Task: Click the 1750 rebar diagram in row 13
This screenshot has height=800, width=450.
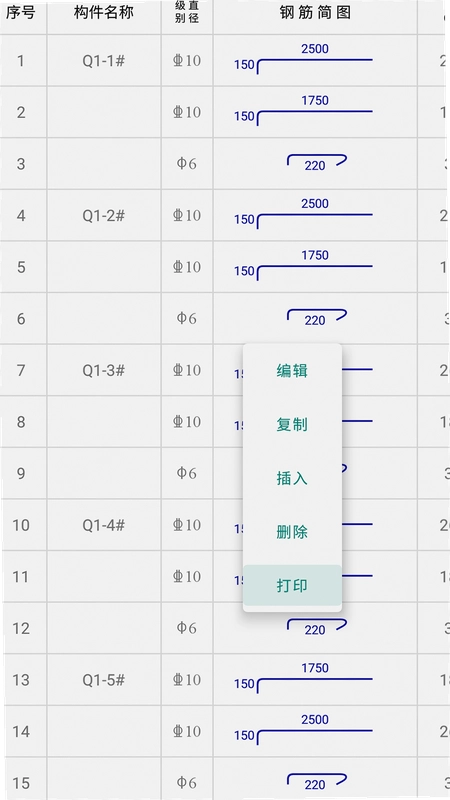Action: [x=304, y=679]
